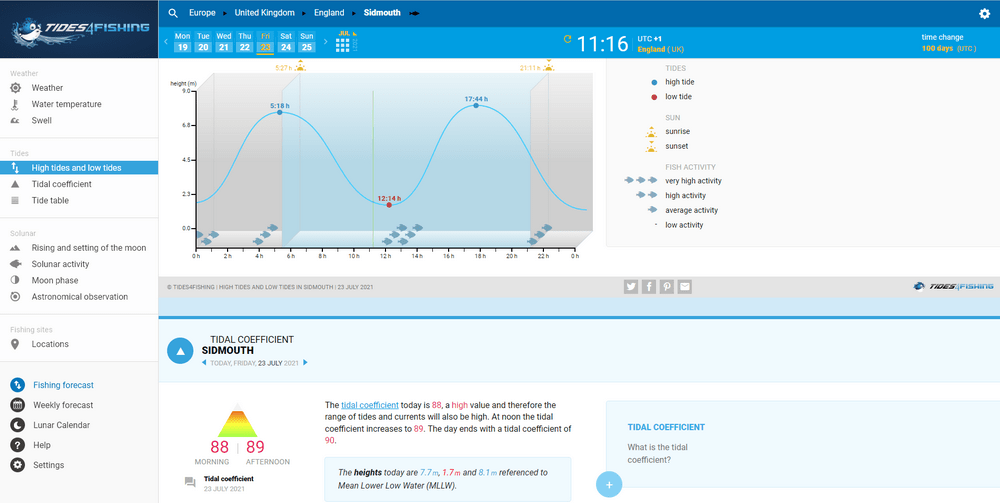Open Tidal coefficient in sidebar
Screen dimensions: 1000x503
tap(61, 184)
